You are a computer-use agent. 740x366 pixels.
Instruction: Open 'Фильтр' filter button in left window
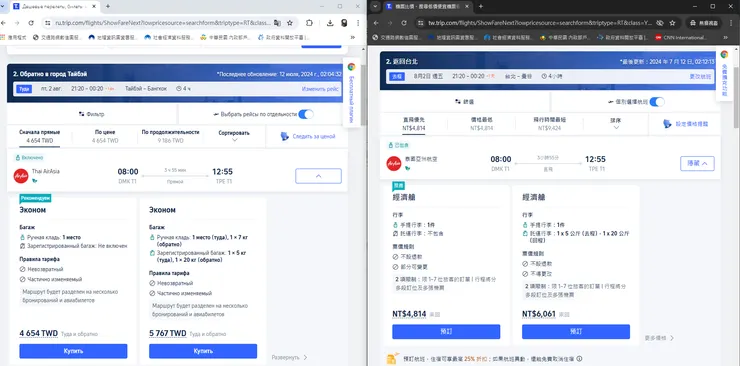[x=92, y=114]
